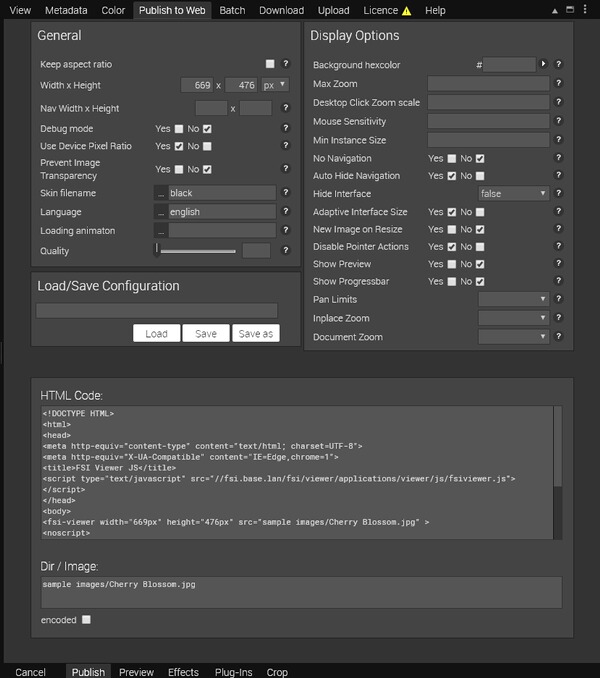The width and height of the screenshot is (600, 678).
Task: Set Show Progressbar to Yes
Action: tap(452, 281)
